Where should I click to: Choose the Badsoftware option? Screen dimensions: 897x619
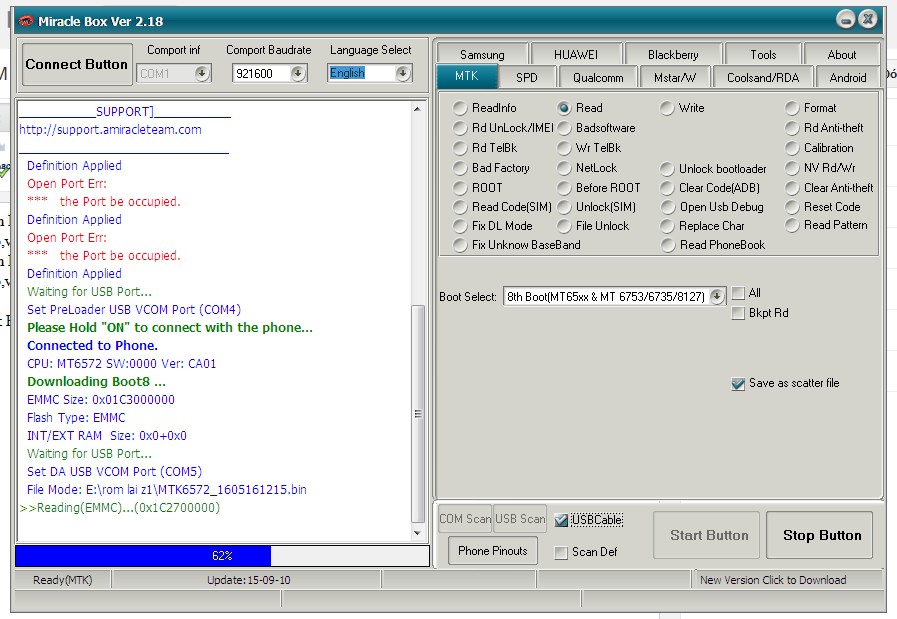[x=563, y=128]
